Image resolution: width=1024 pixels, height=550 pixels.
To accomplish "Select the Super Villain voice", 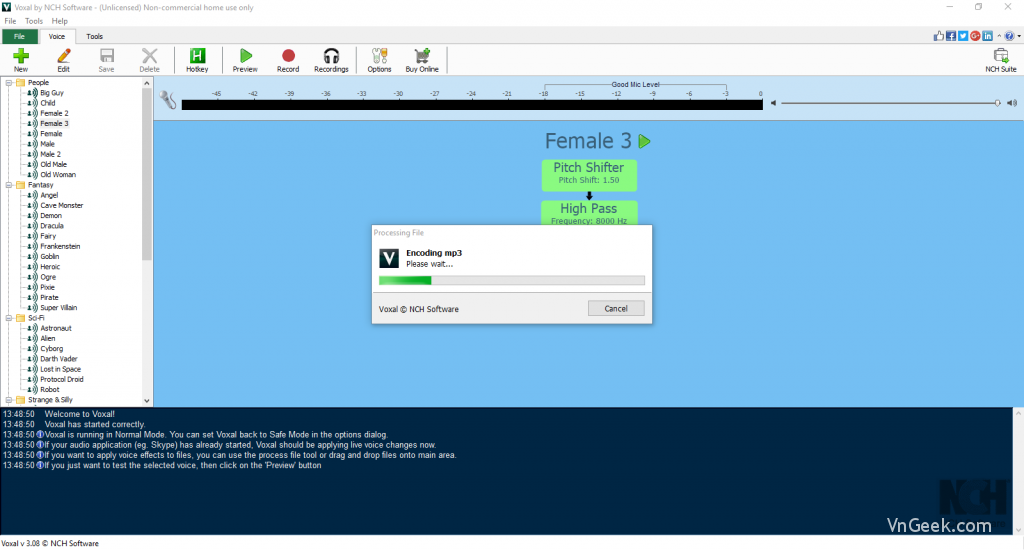I will coord(58,308).
